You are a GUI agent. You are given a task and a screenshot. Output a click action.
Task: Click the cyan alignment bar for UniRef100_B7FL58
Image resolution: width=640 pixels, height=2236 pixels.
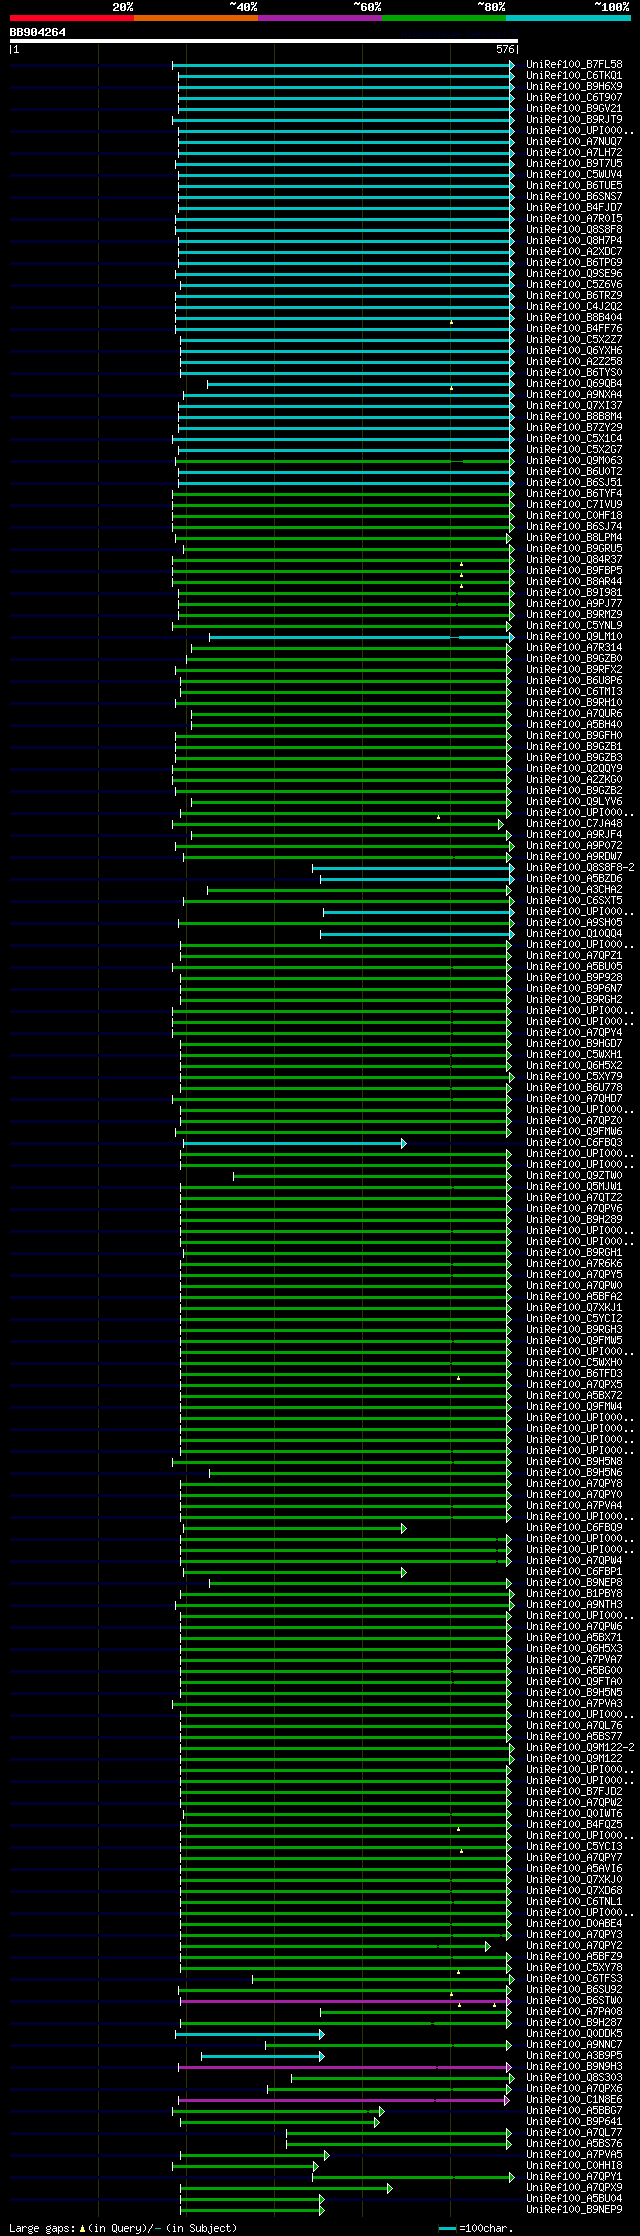coord(343,65)
